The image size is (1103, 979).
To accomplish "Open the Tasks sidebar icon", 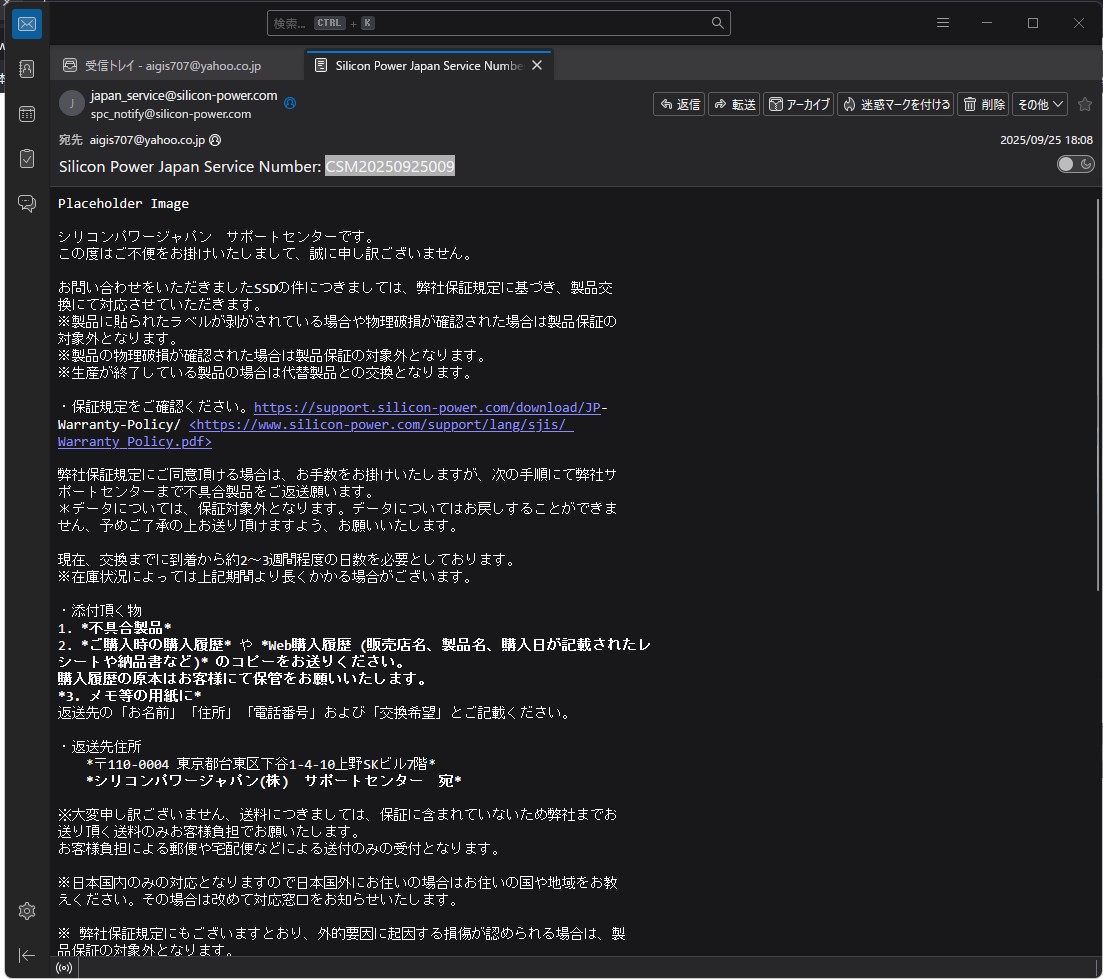I will (27, 159).
